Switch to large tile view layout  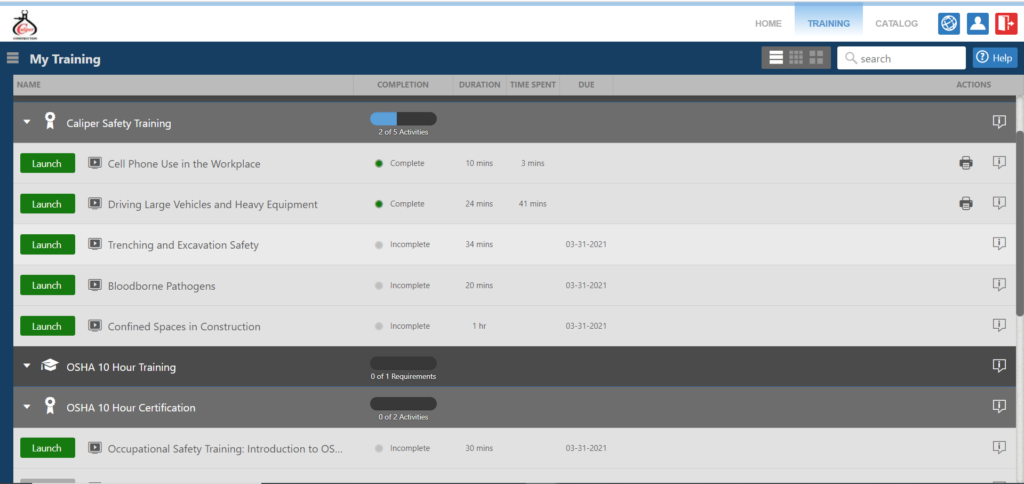tap(816, 57)
